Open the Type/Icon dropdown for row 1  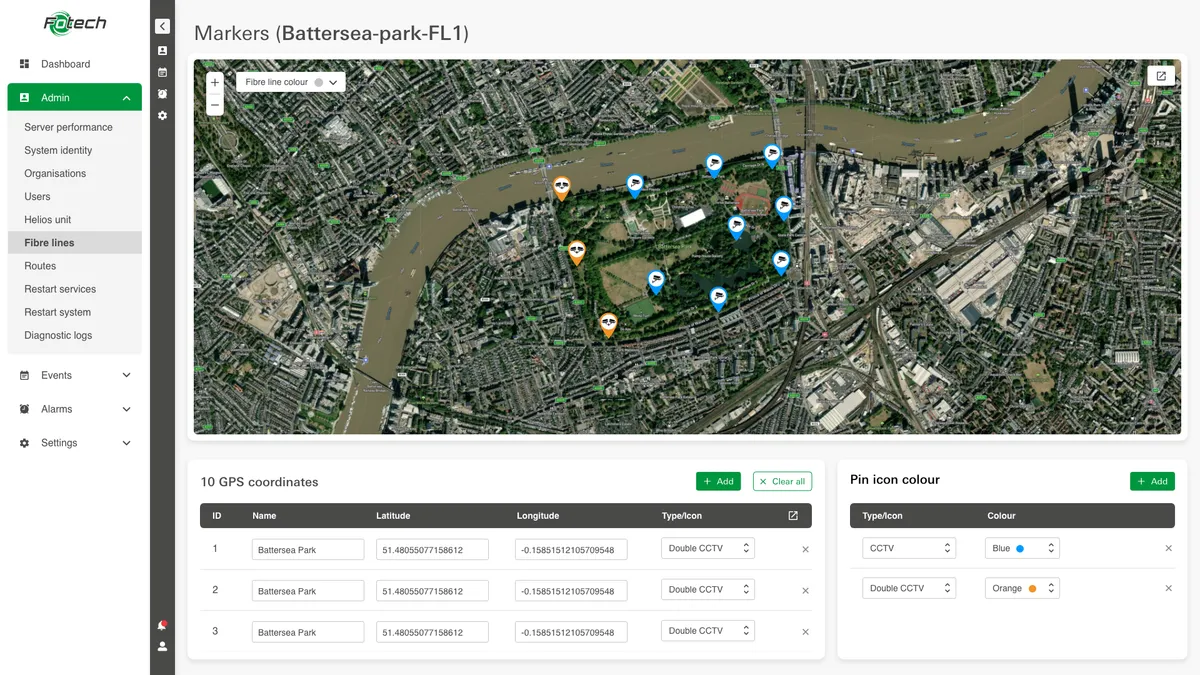pos(707,548)
